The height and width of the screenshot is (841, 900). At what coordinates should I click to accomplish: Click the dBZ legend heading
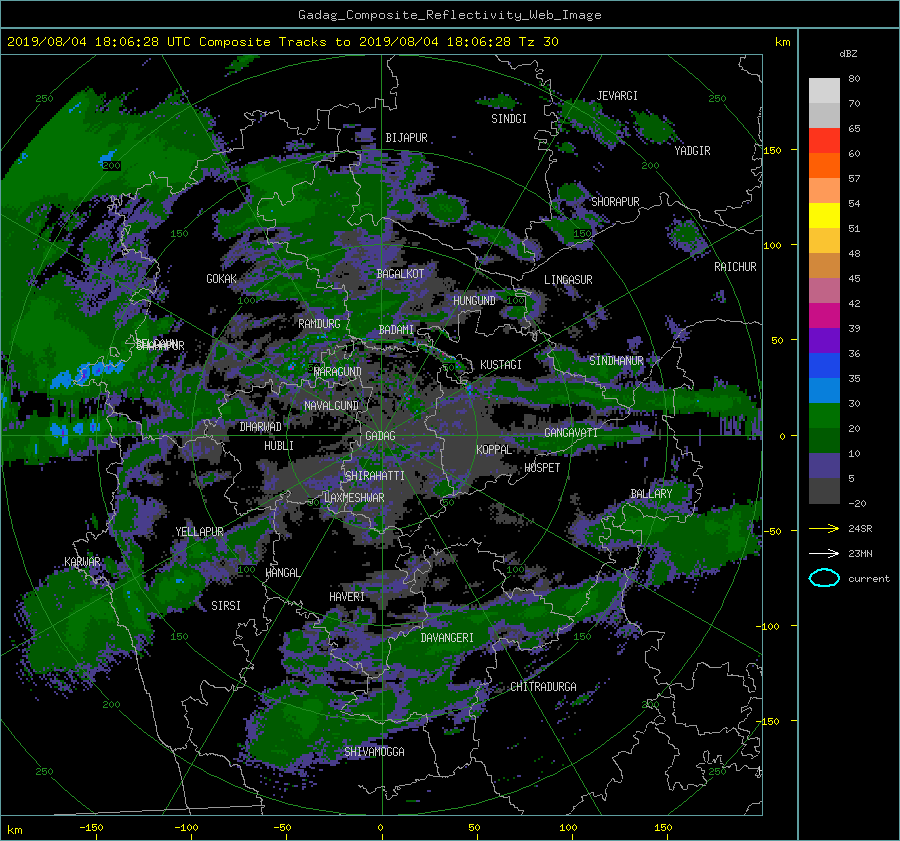coord(848,53)
